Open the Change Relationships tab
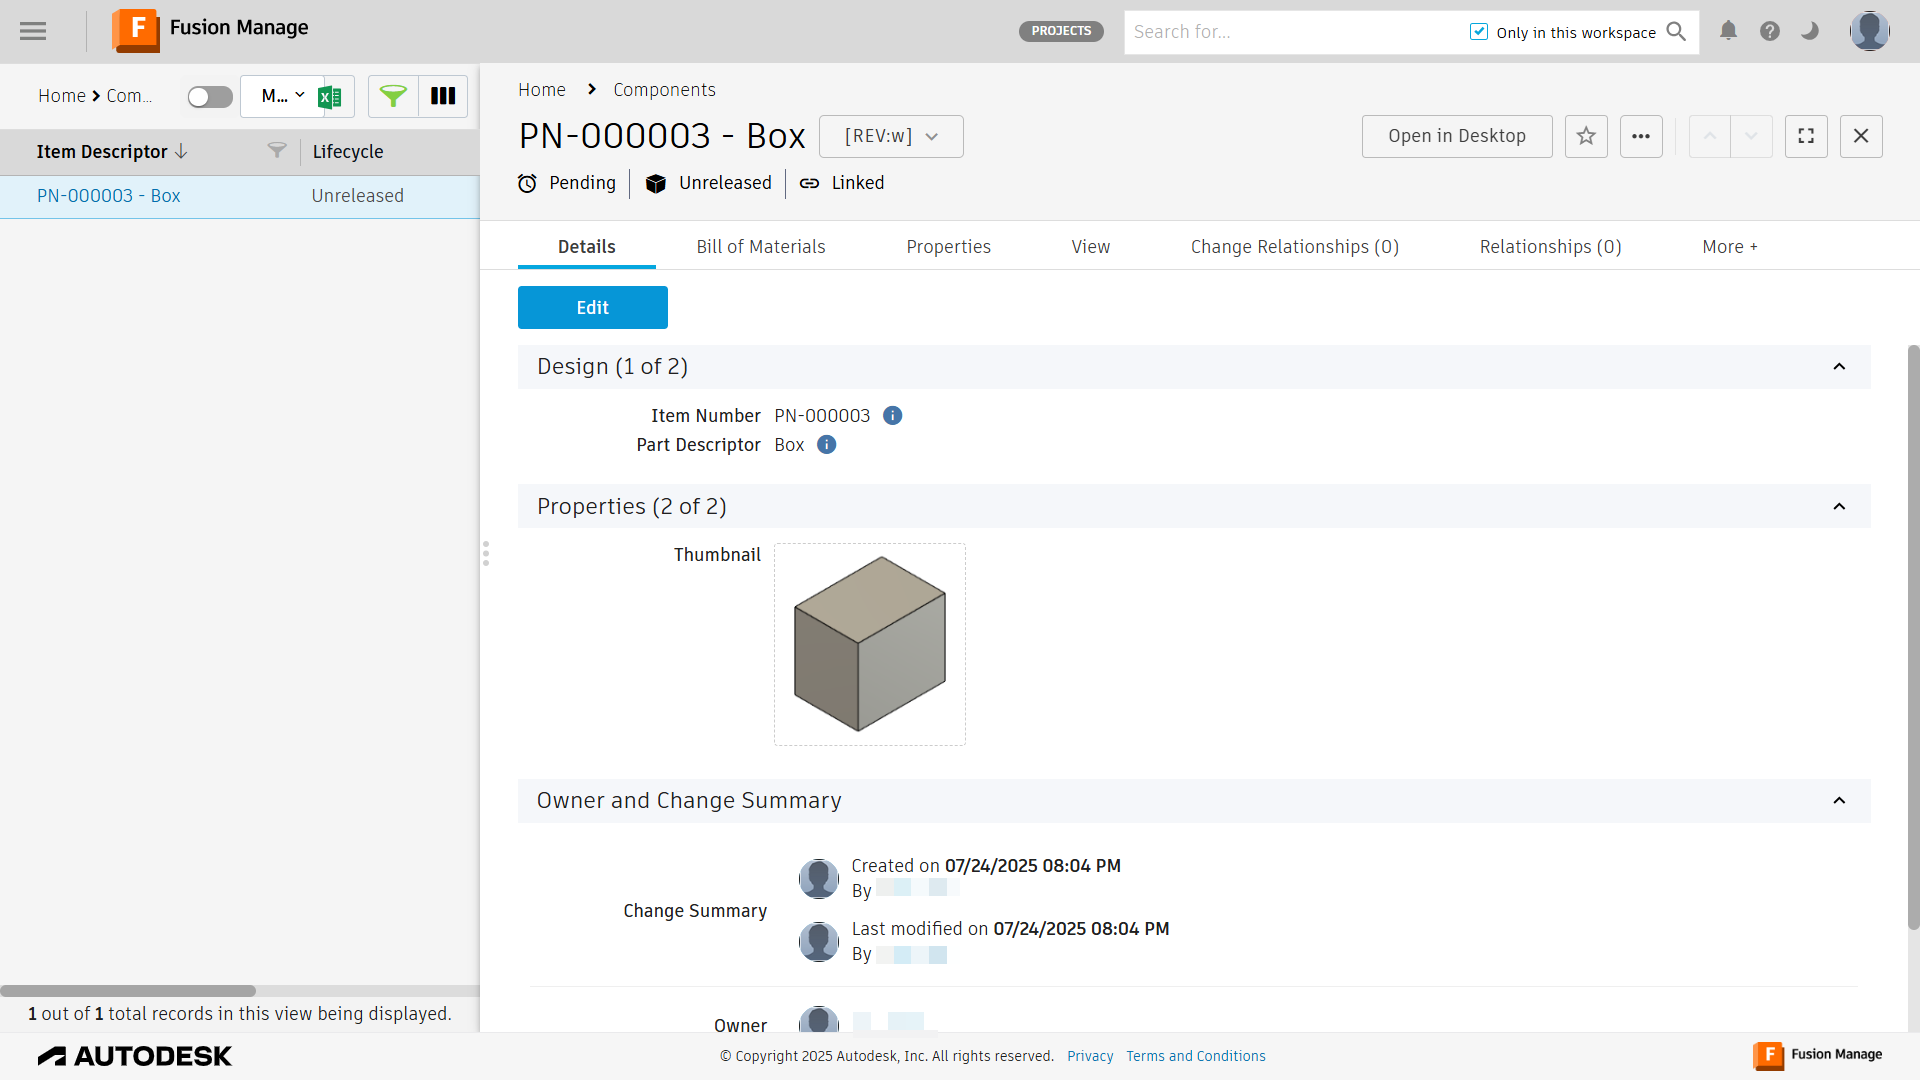1920x1080 pixels. pyautogui.click(x=1294, y=247)
